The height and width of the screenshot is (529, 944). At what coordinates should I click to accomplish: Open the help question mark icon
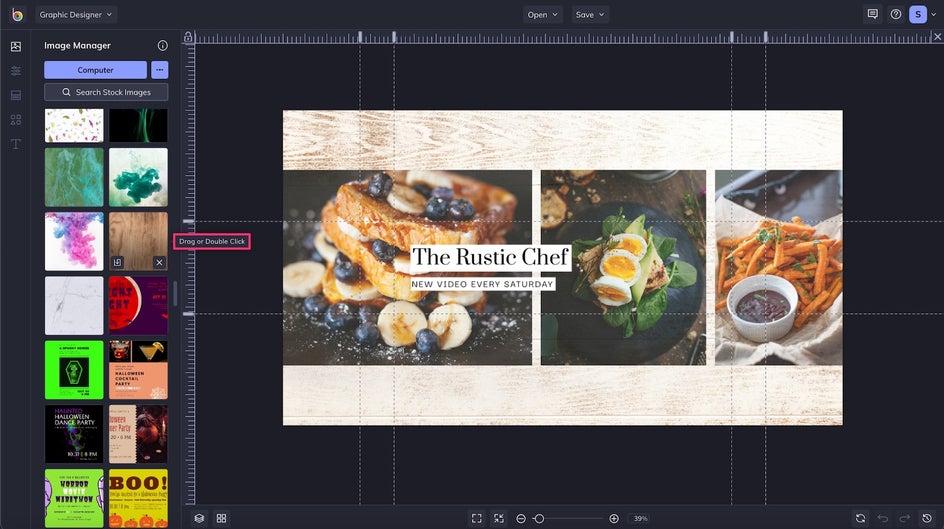point(895,14)
